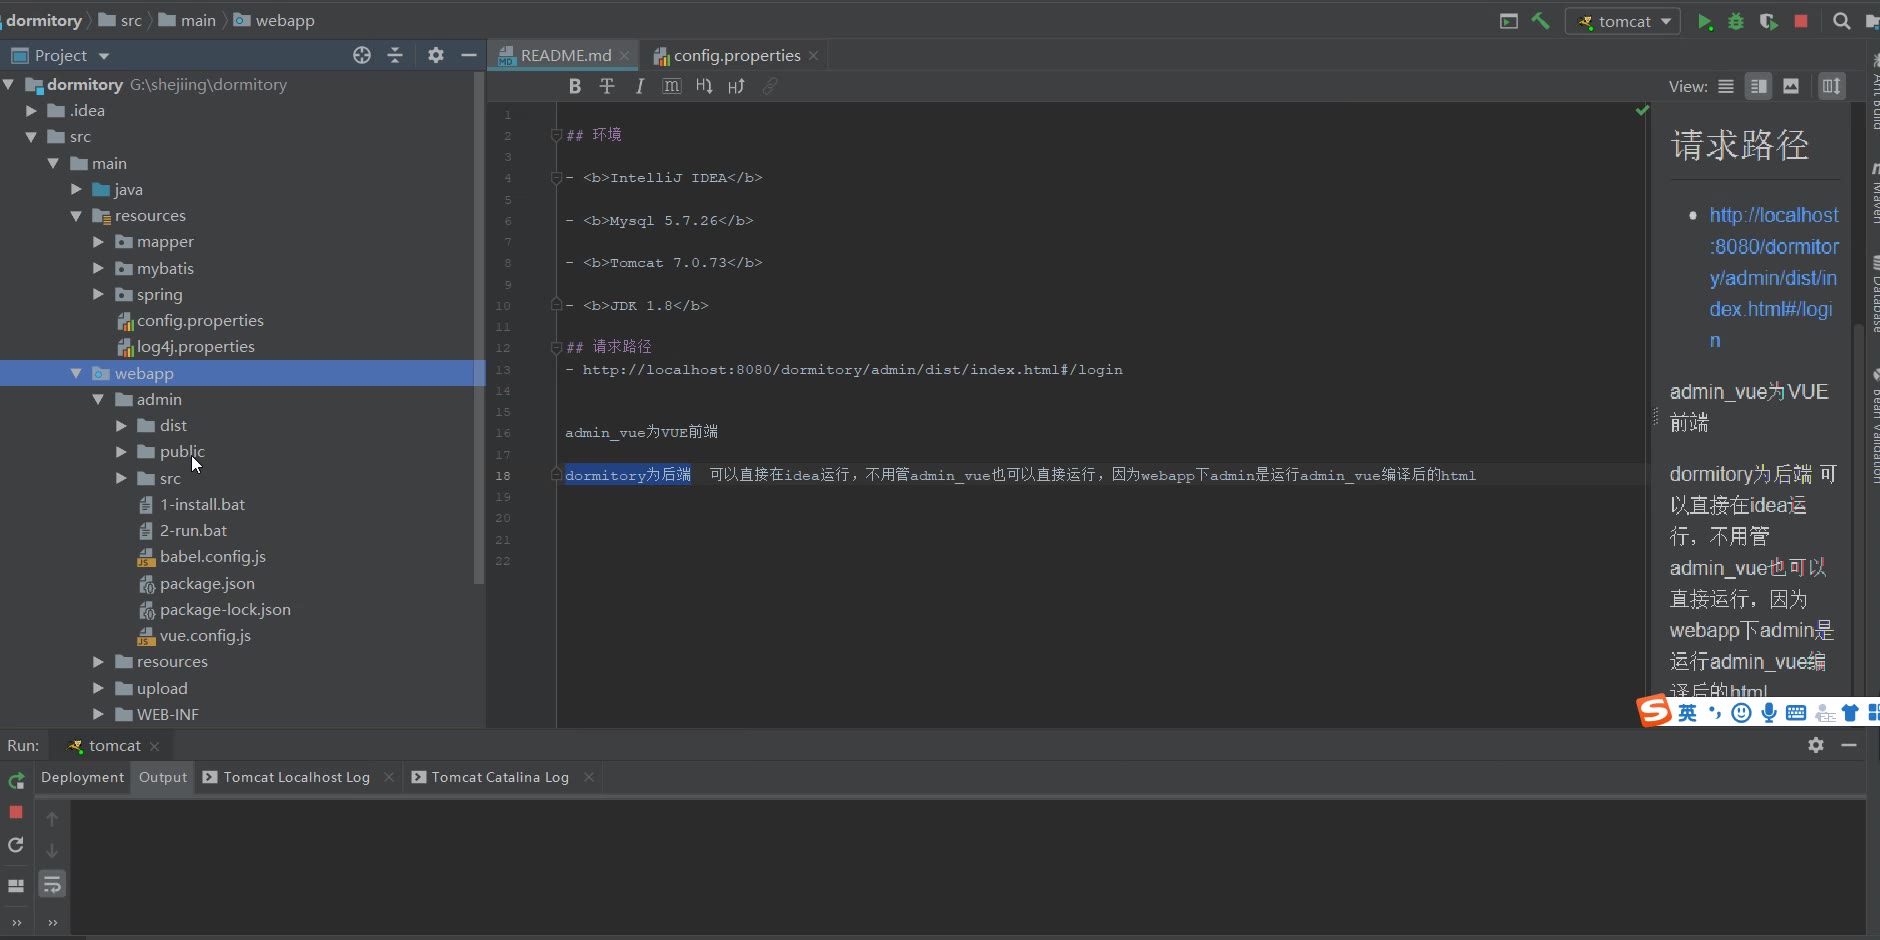Increase header level in the Markdown toolbar

[737, 86]
